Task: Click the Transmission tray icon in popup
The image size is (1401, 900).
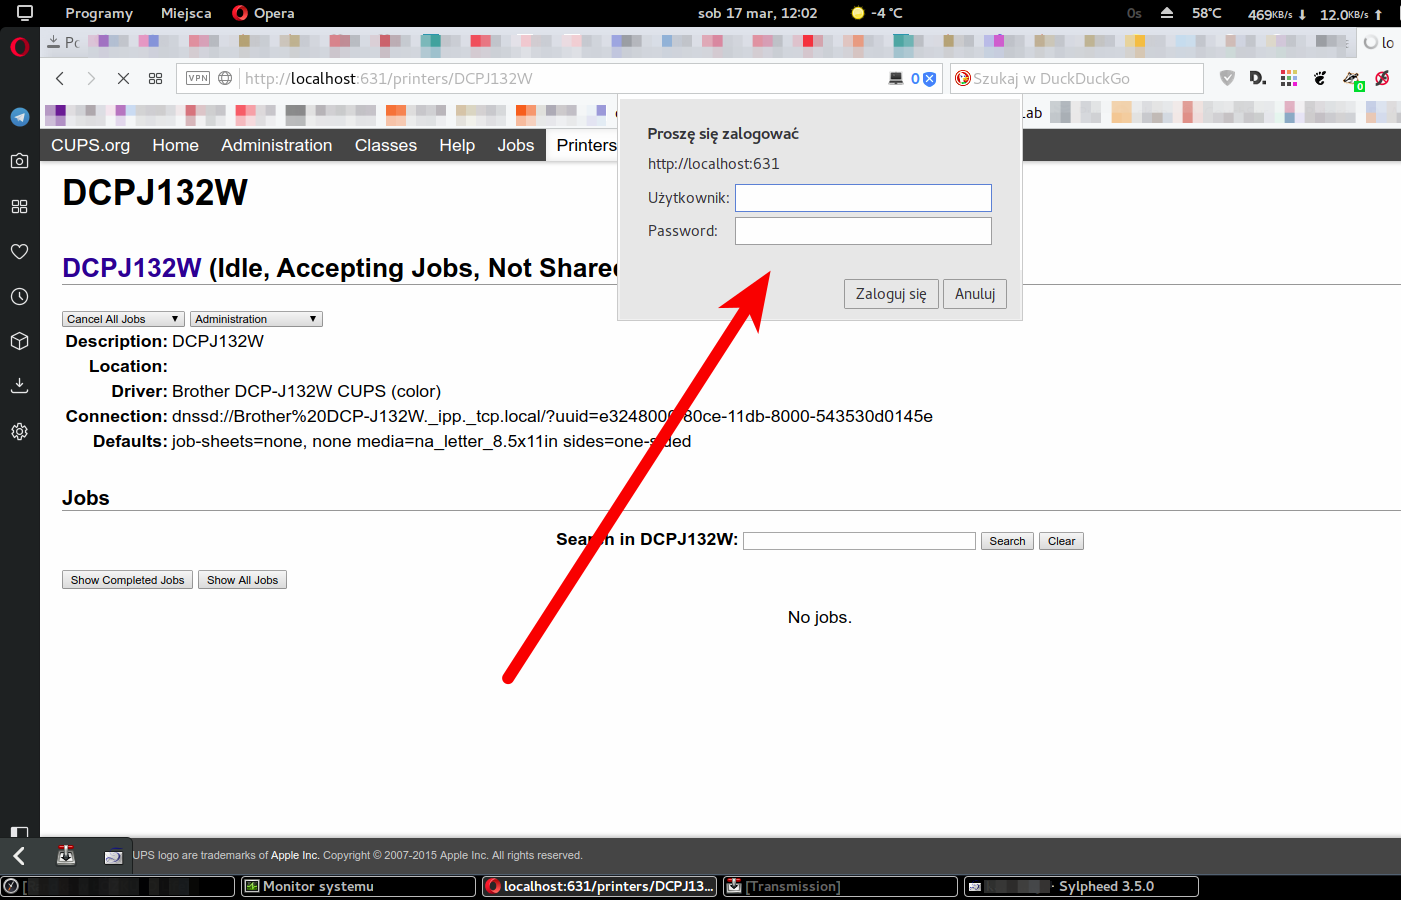Action: (x=66, y=855)
